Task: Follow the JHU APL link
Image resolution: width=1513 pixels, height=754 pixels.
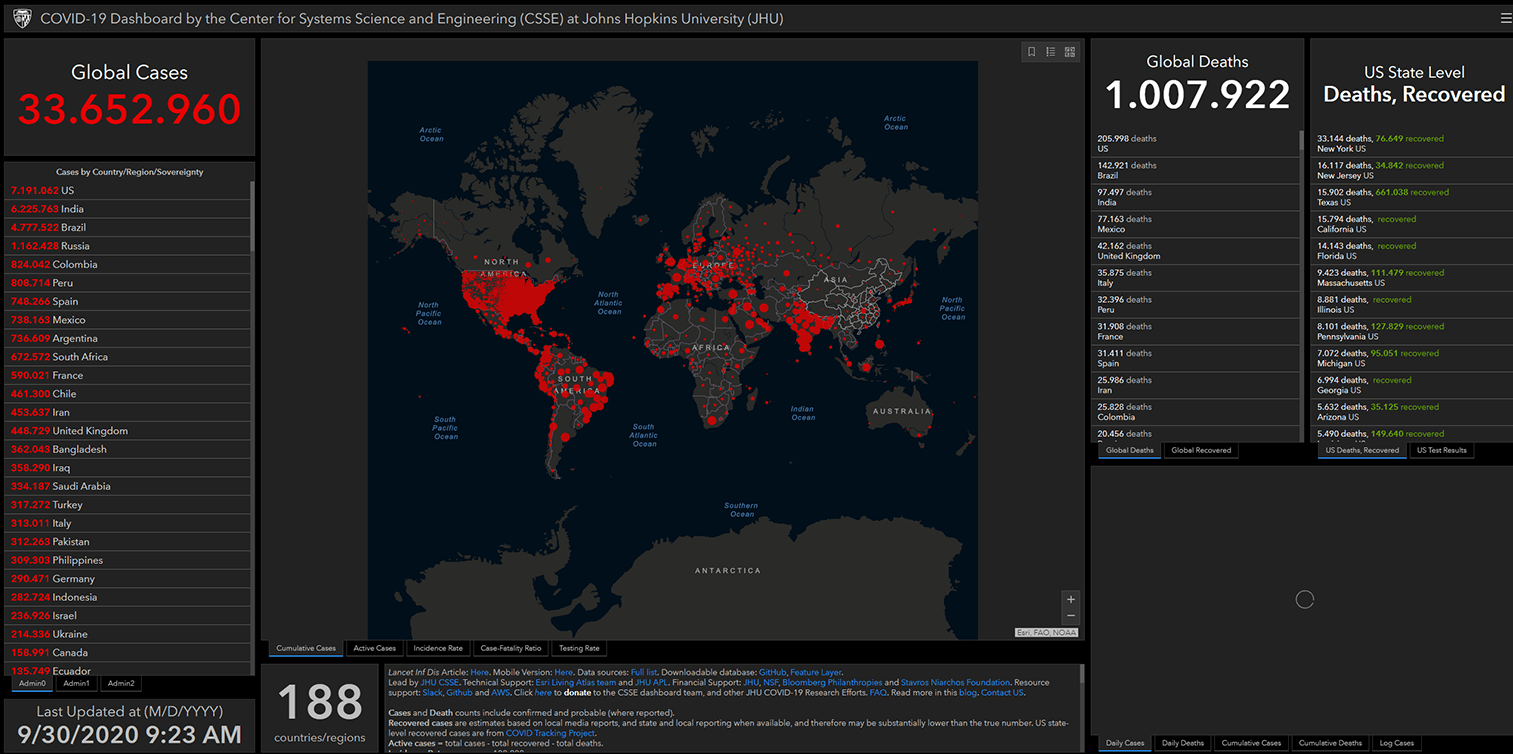Action: pos(651,682)
